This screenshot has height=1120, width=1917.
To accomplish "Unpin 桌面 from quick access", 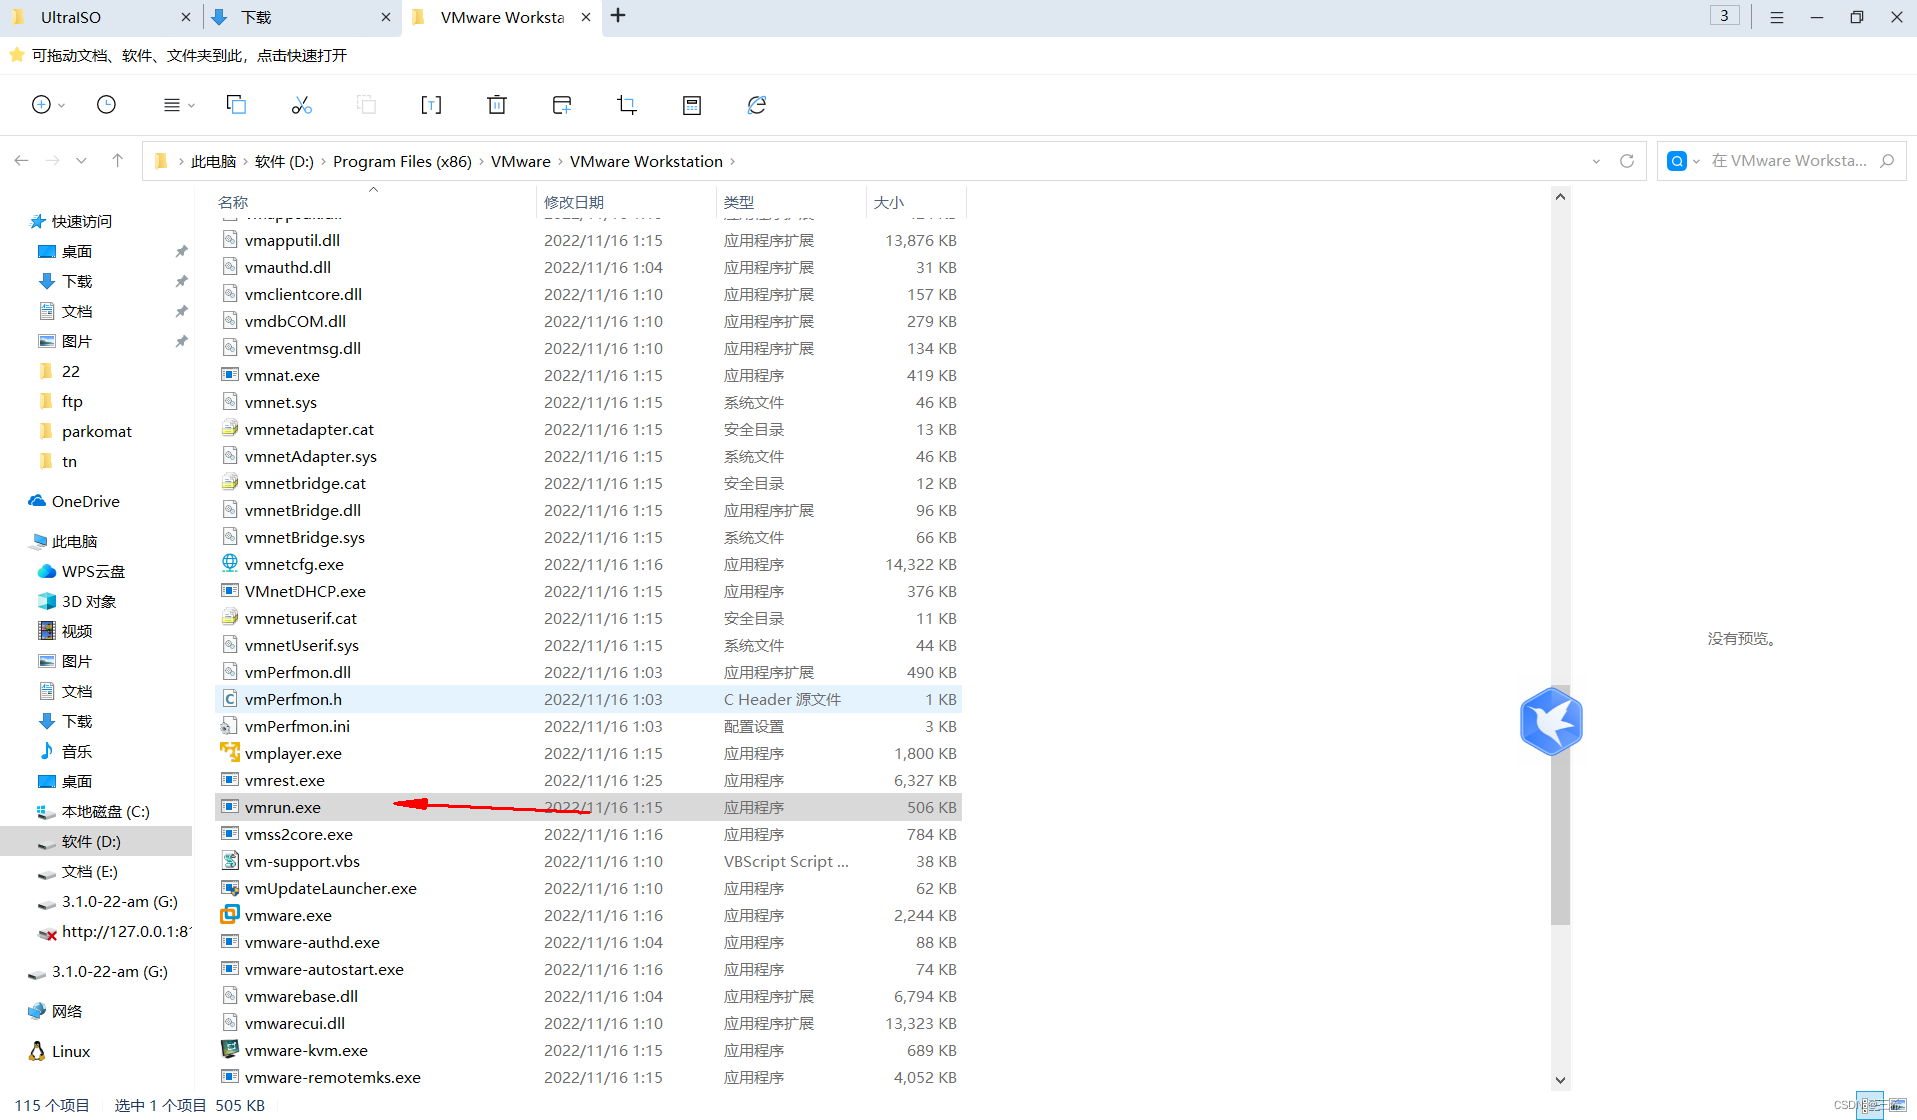I will pos(182,251).
